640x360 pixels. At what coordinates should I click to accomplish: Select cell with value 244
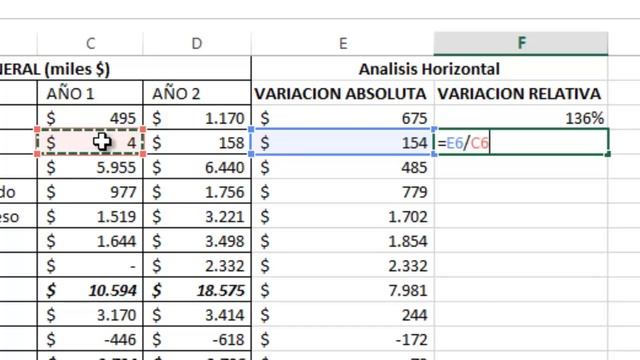pyautogui.click(x=343, y=314)
